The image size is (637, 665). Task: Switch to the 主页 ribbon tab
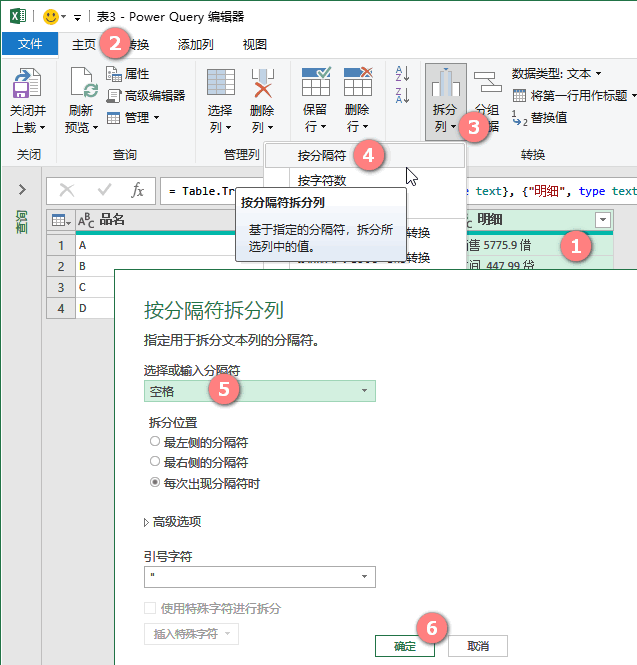(x=84, y=44)
